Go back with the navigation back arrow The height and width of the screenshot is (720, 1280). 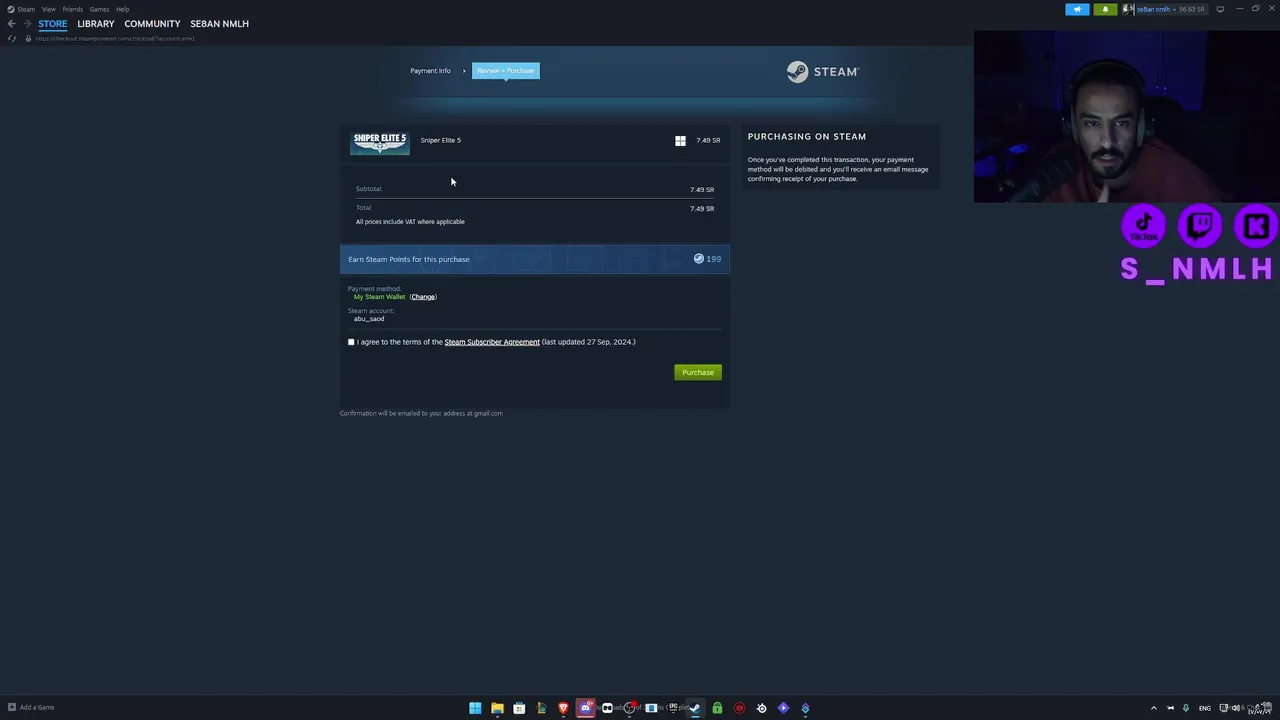pyautogui.click(x=11, y=23)
